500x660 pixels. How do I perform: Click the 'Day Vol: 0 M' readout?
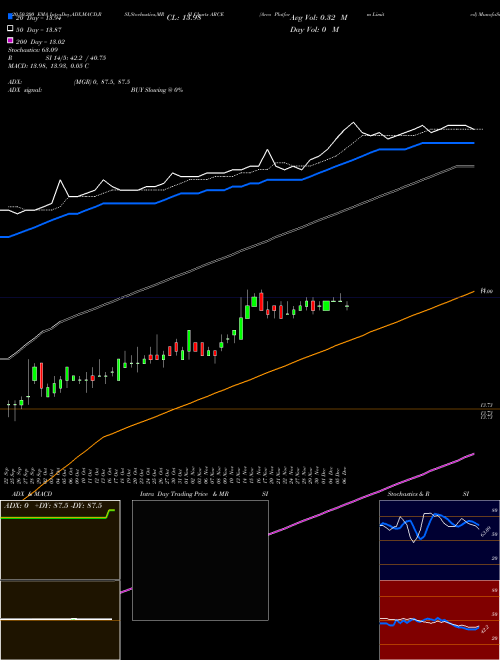314,29
